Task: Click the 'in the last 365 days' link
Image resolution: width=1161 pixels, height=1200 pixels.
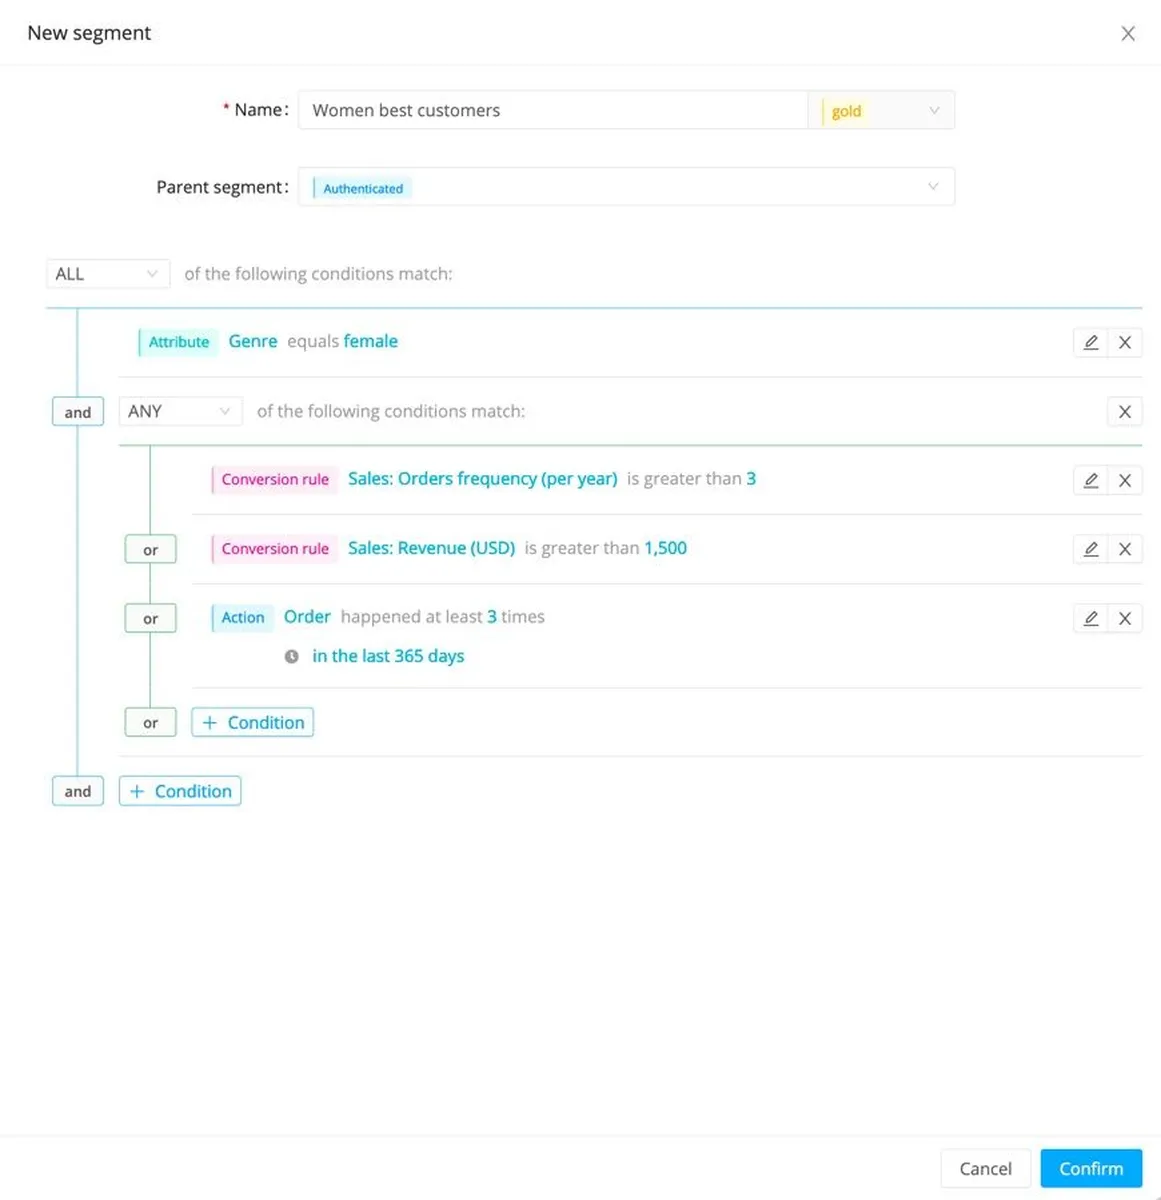Action: coord(388,656)
